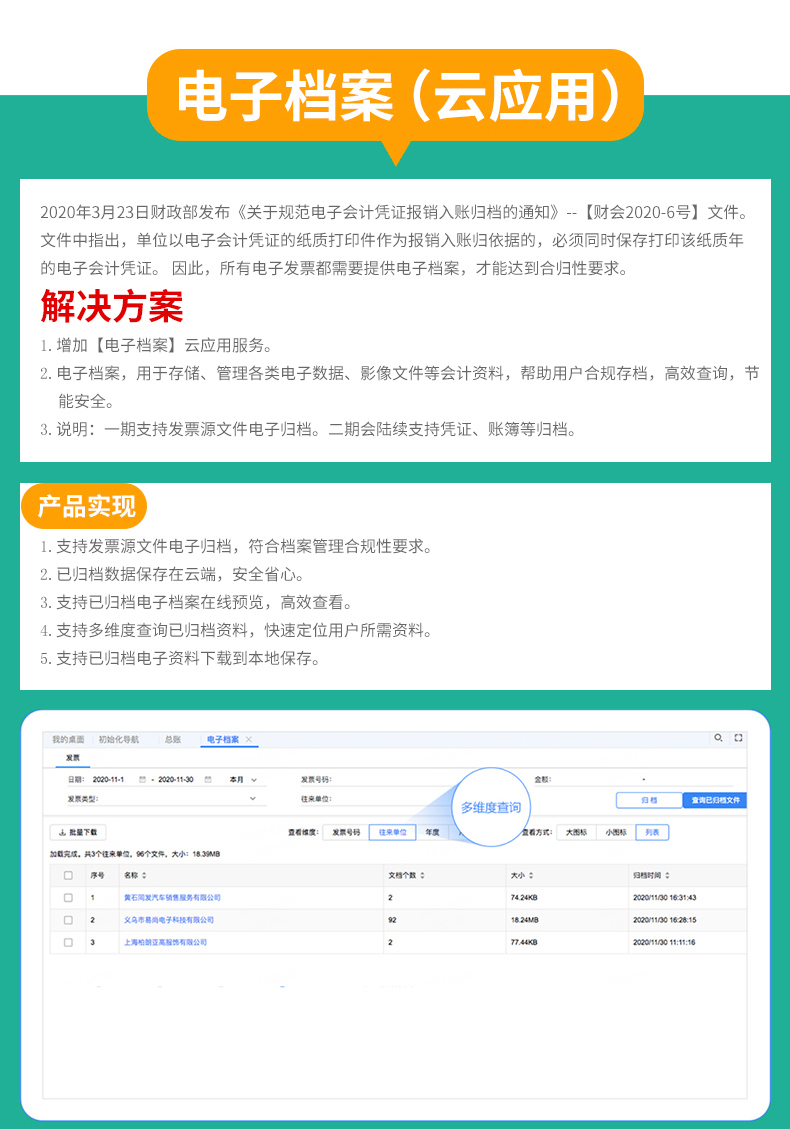Switch view mode to 列表
790x1129 pixels.
click(652, 832)
